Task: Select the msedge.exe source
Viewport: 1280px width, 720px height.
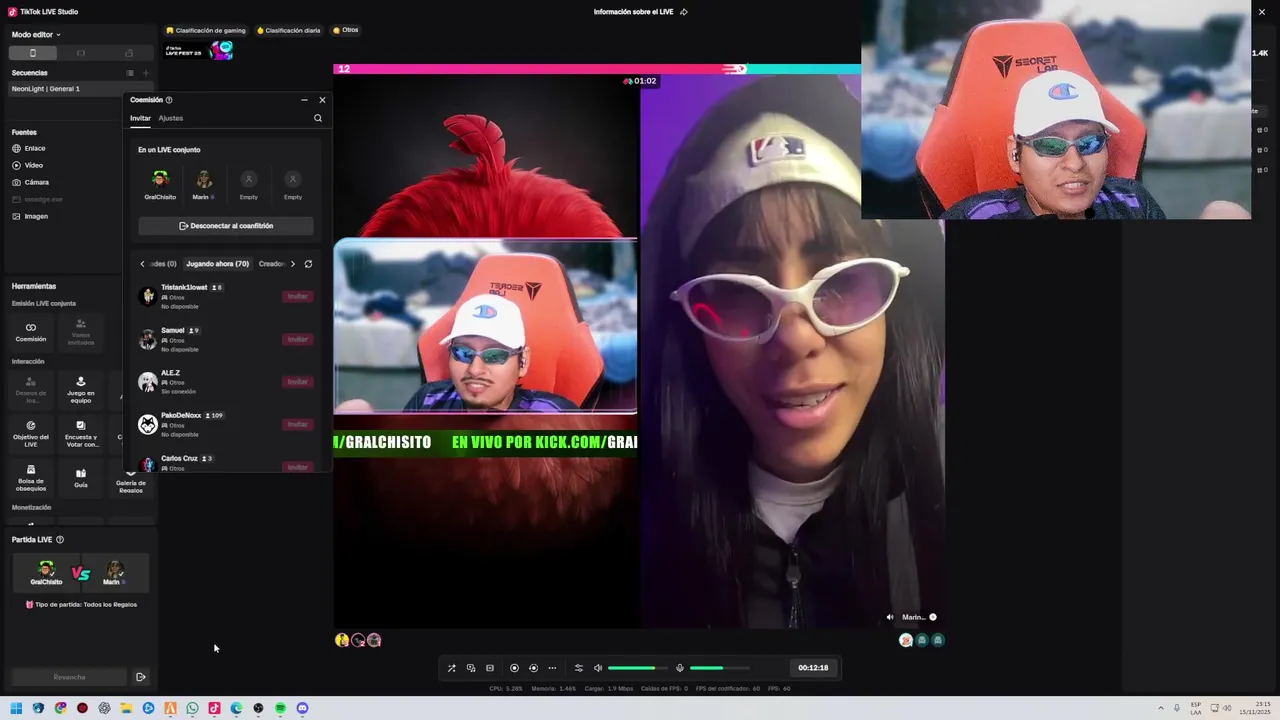Action: (x=37, y=199)
